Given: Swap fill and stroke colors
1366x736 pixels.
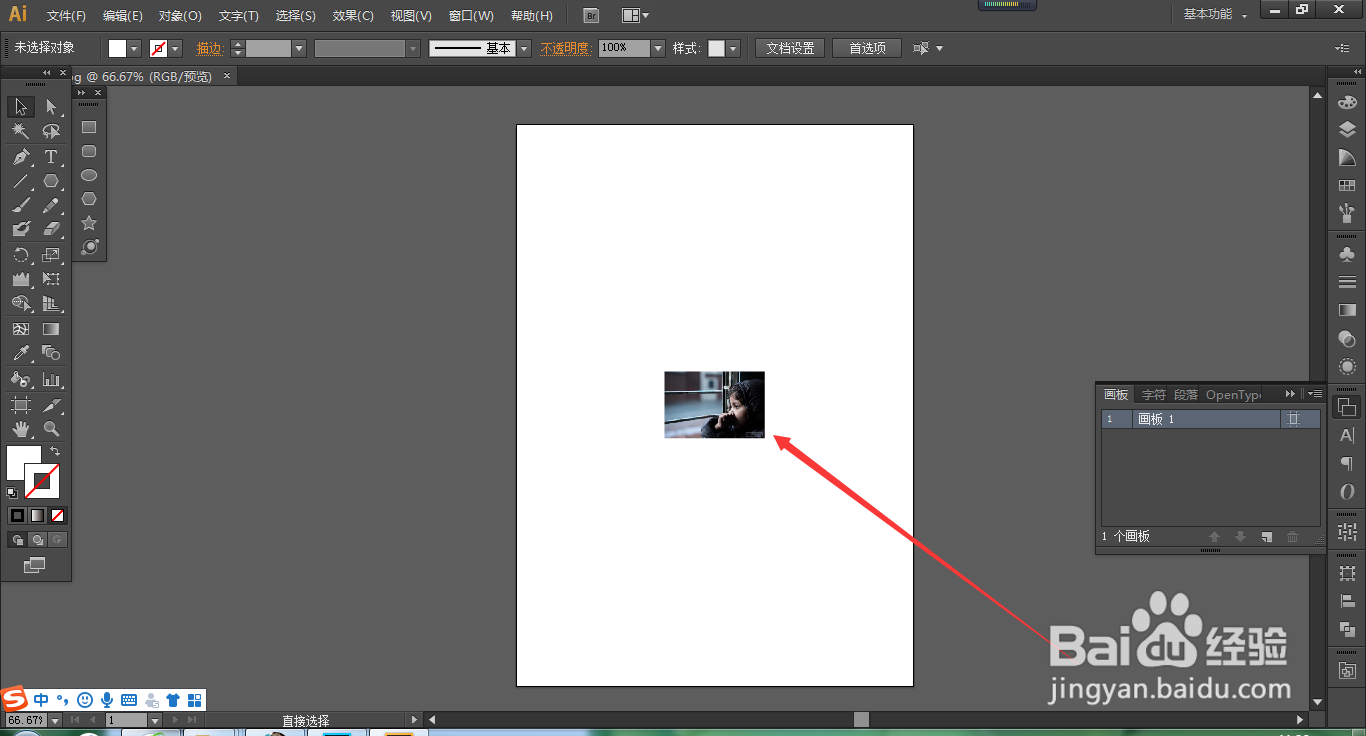Looking at the screenshot, I should (x=55, y=452).
